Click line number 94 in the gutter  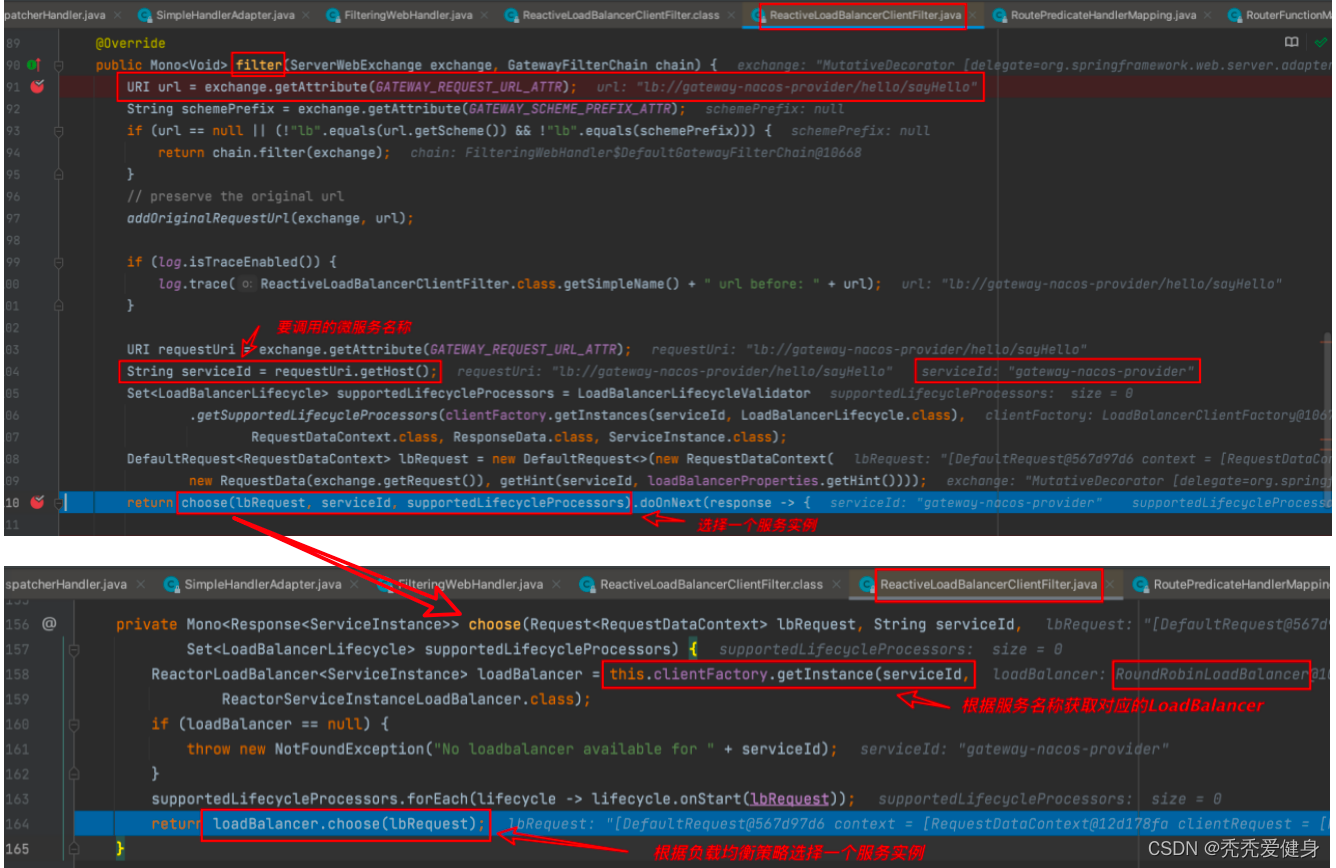[13, 153]
